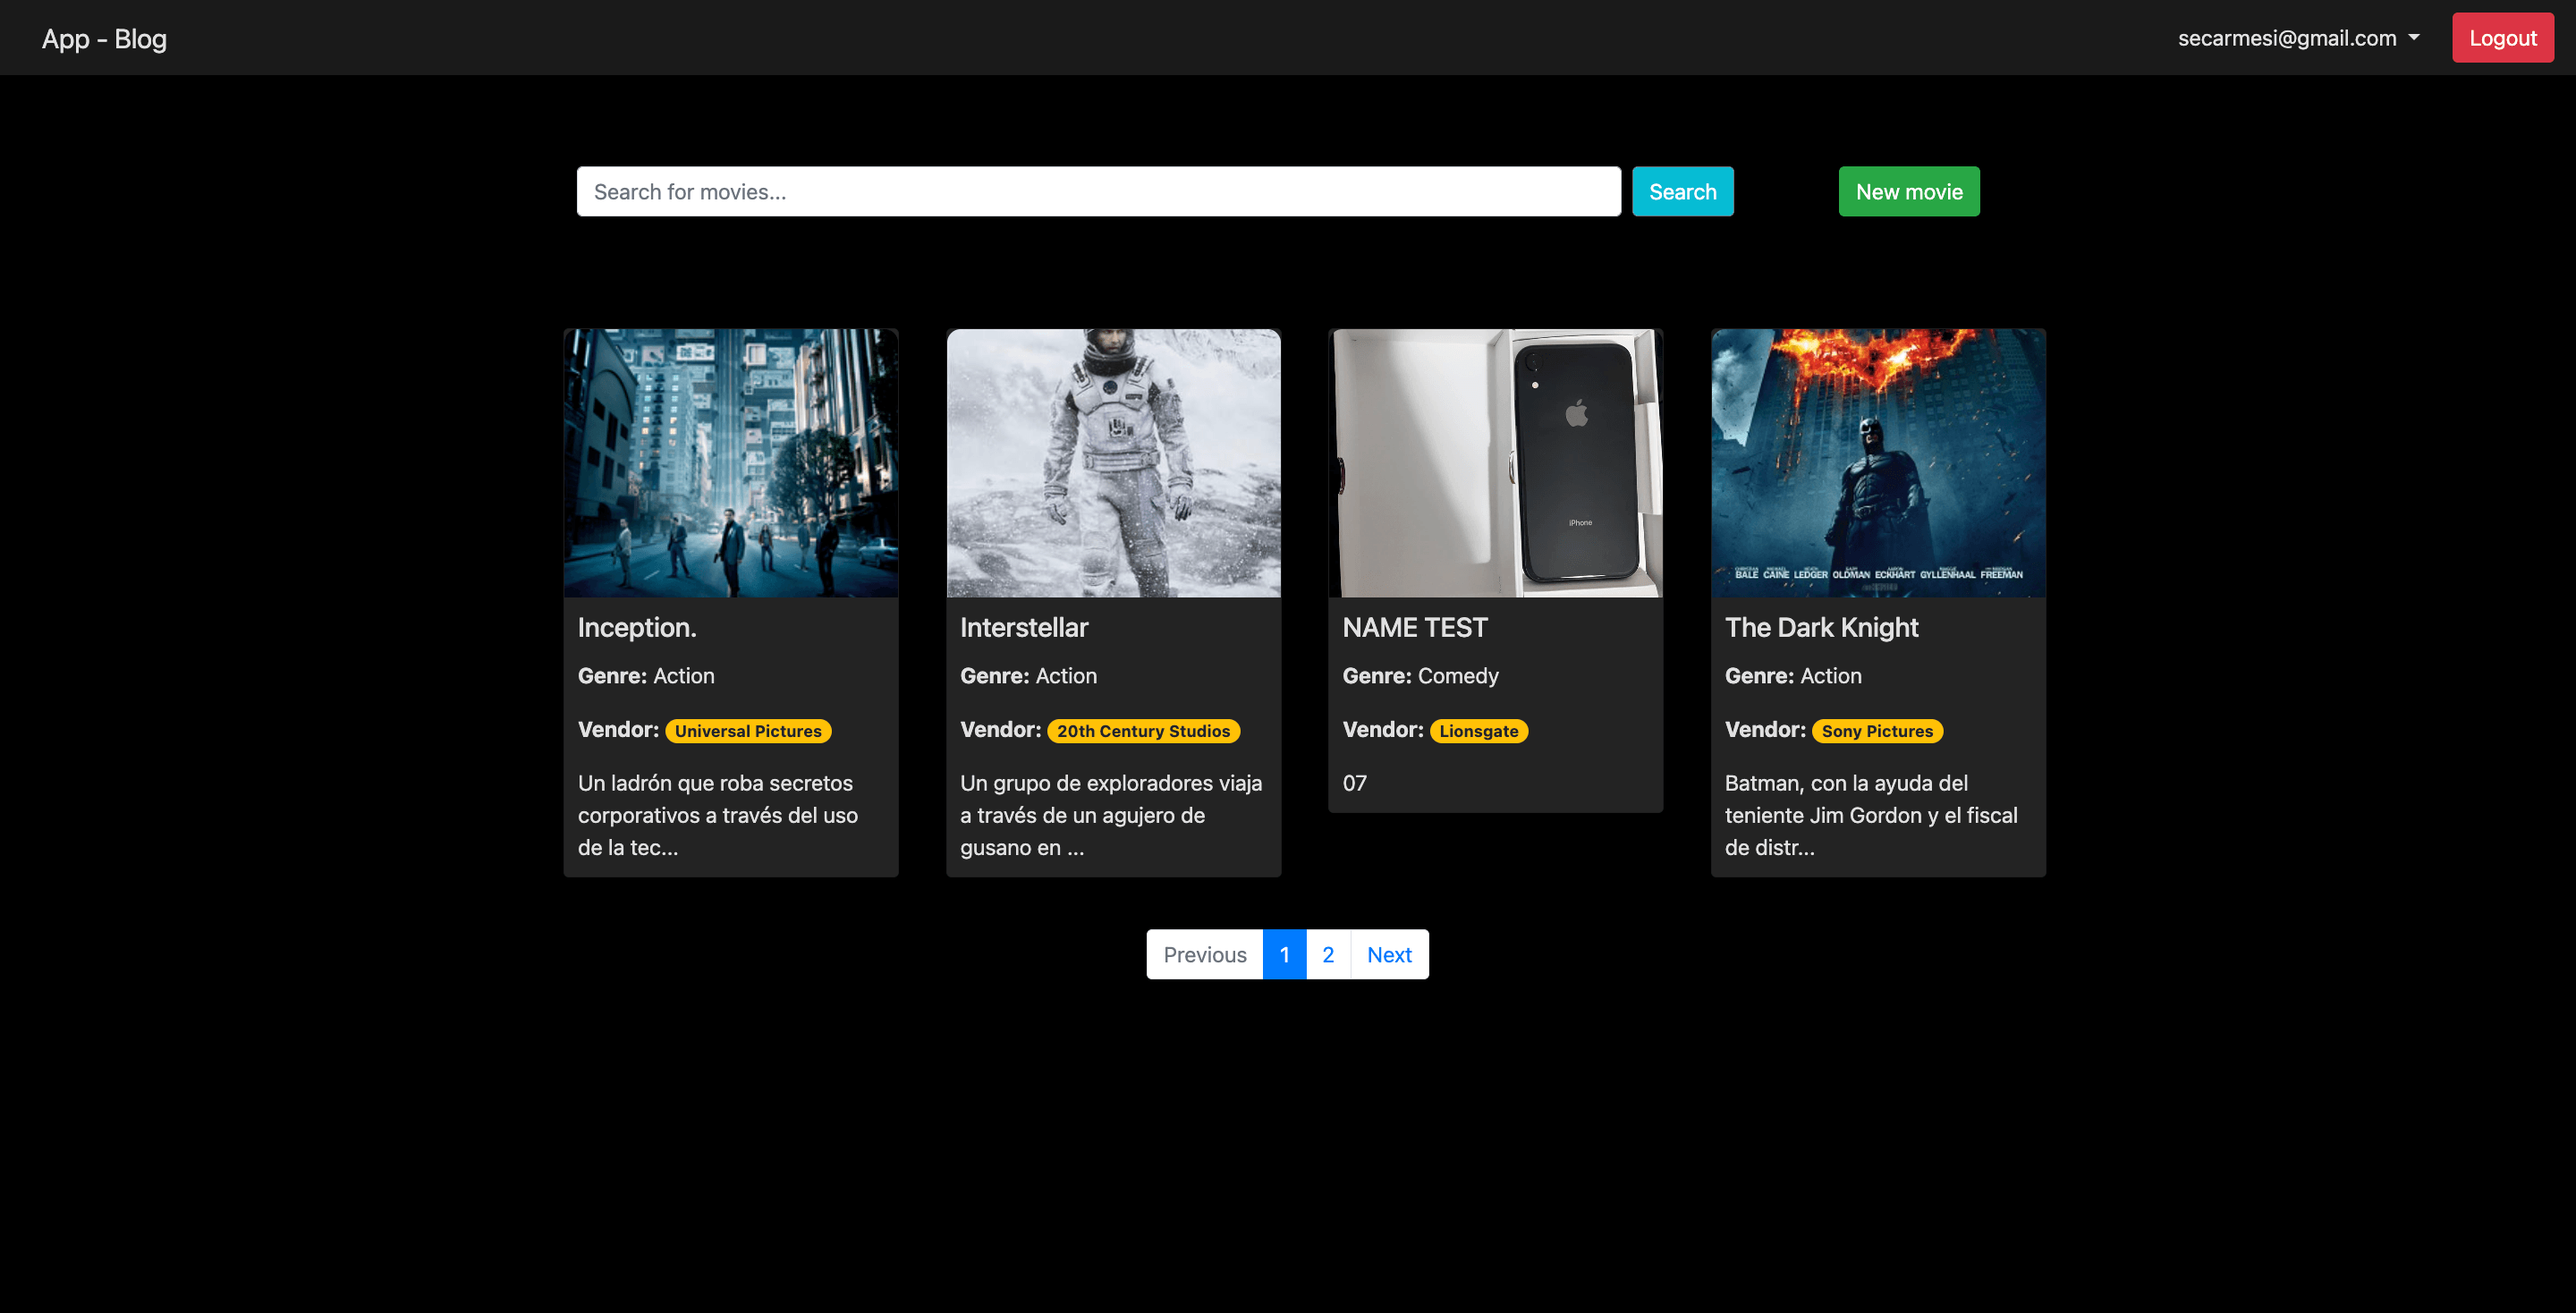
Task: Click the description starting 'Un ladrón que roba'
Action: pos(718,815)
